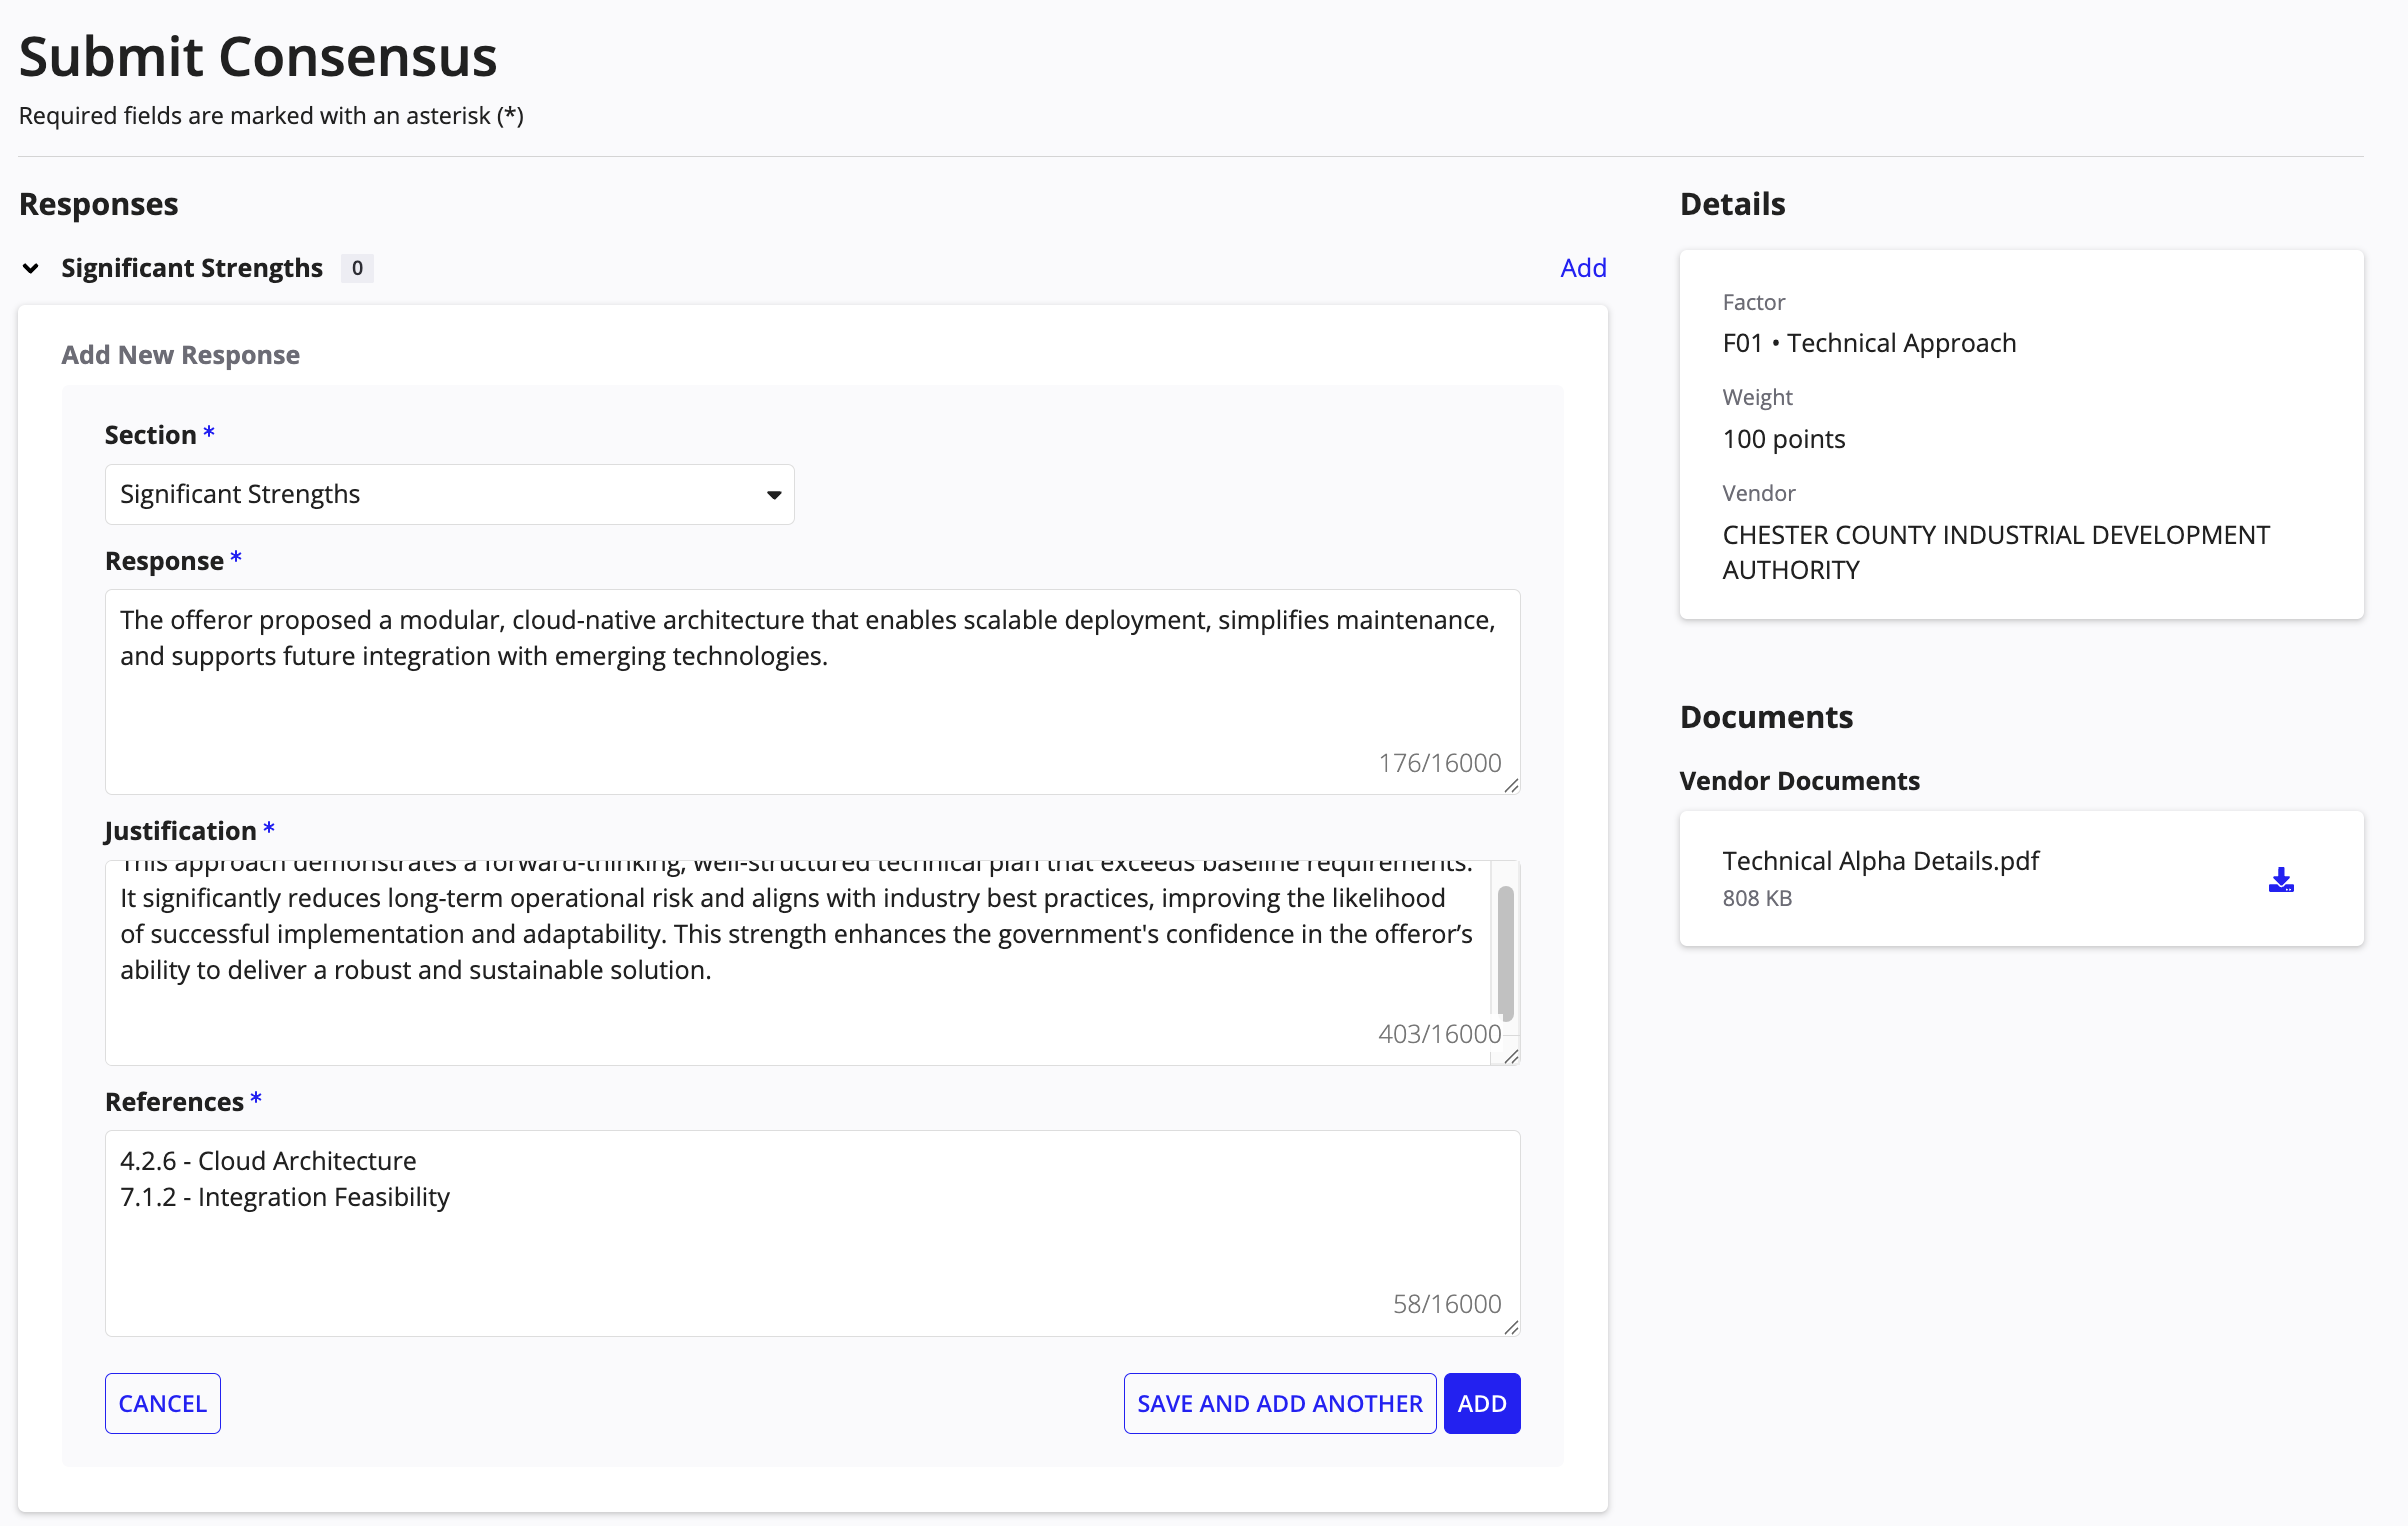Screen dimensions: 2408x1526
Task: Click the blue ADD button
Action: [1482, 1403]
